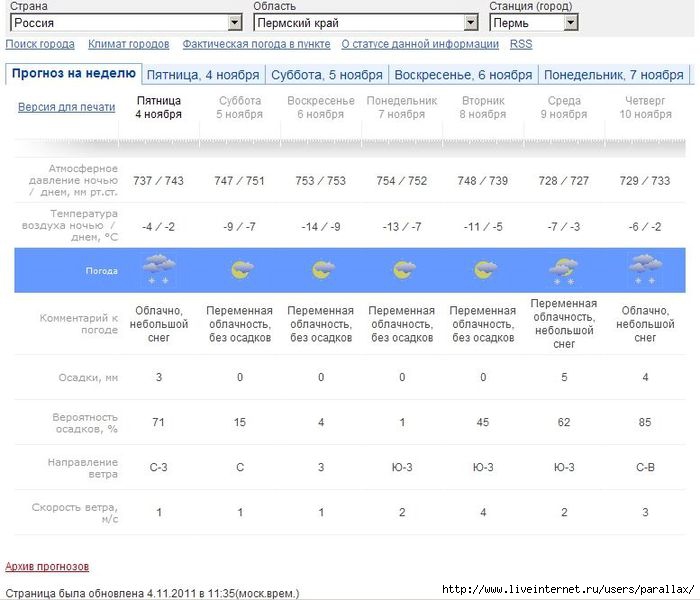The height and width of the screenshot is (600, 700).
Task: Click the Погода row label
Action: point(102,271)
